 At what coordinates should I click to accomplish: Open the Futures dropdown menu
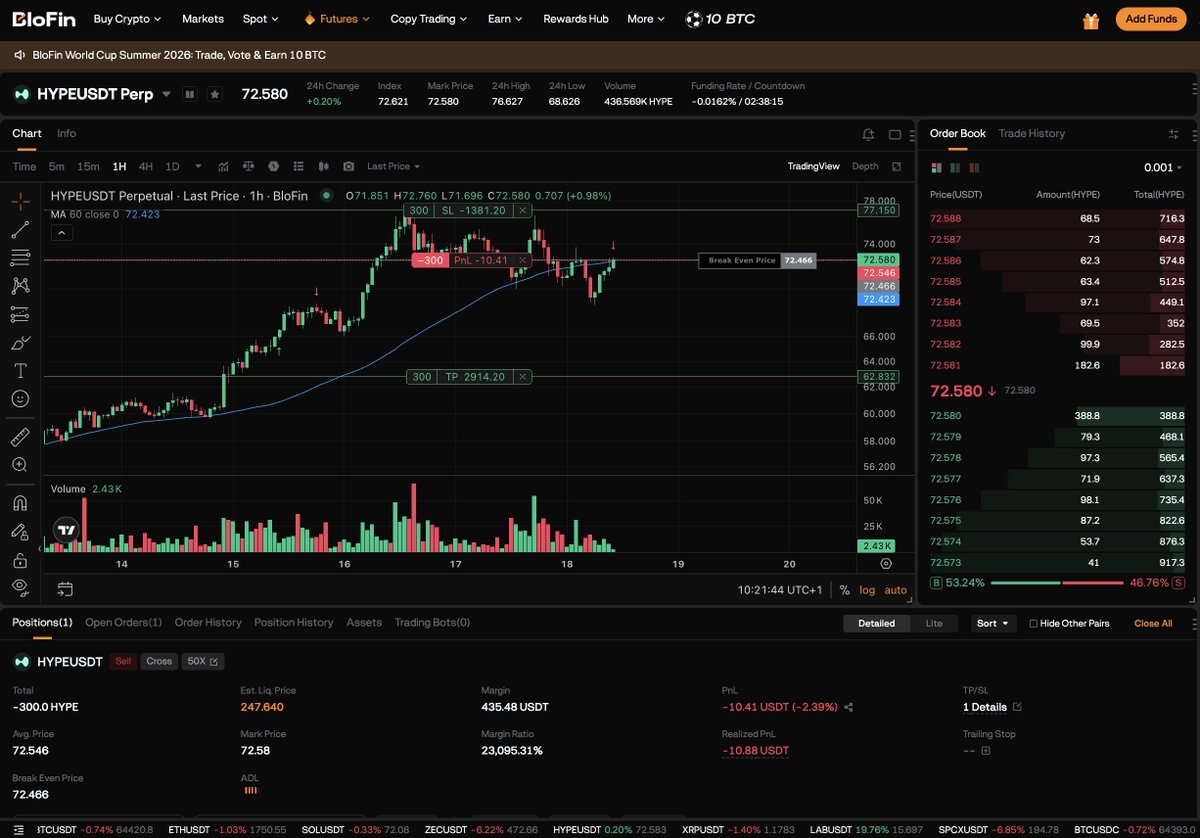click(x=337, y=19)
